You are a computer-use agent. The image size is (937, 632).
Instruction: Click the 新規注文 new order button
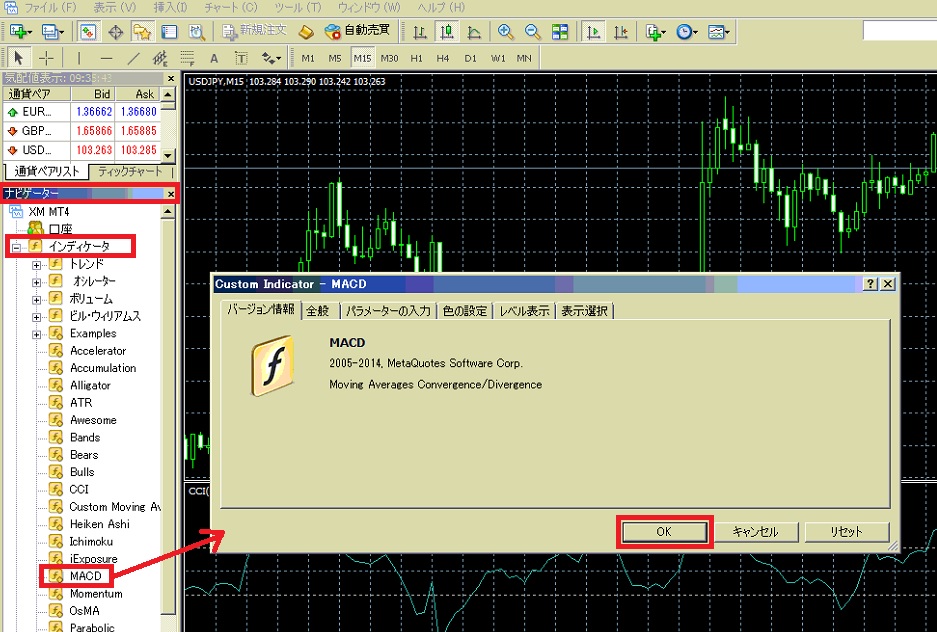click(x=255, y=31)
